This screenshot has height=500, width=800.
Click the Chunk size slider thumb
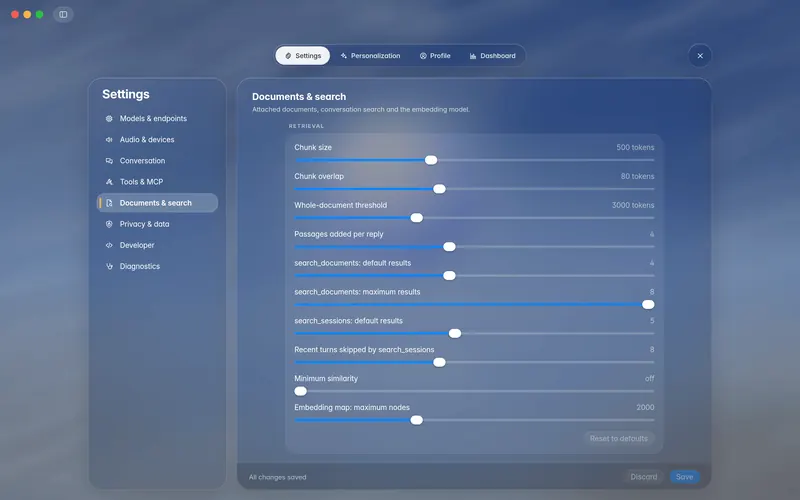point(431,160)
